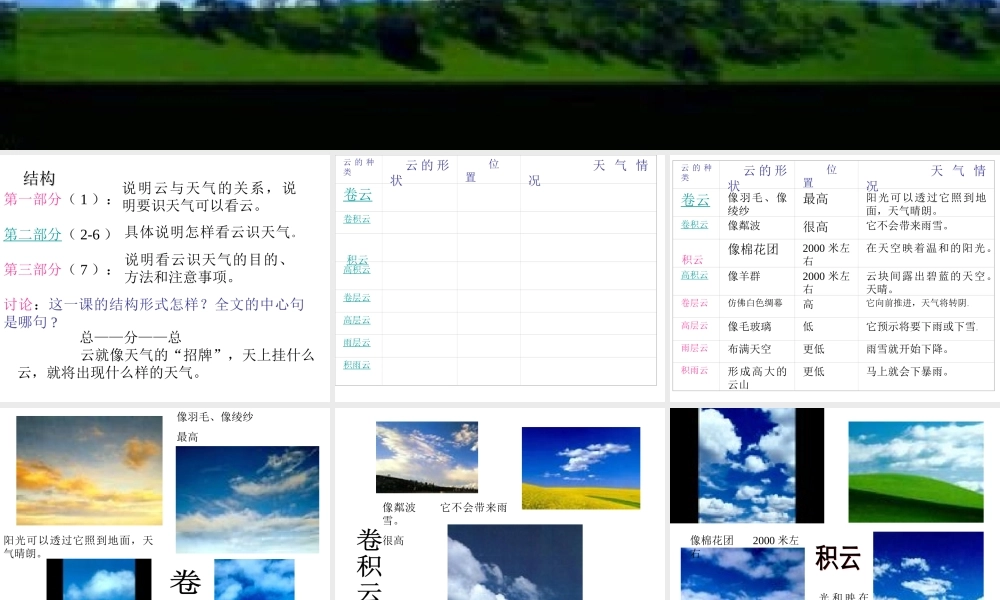Click 积云 row label in the filled table
1000x600 pixels.
click(693, 260)
